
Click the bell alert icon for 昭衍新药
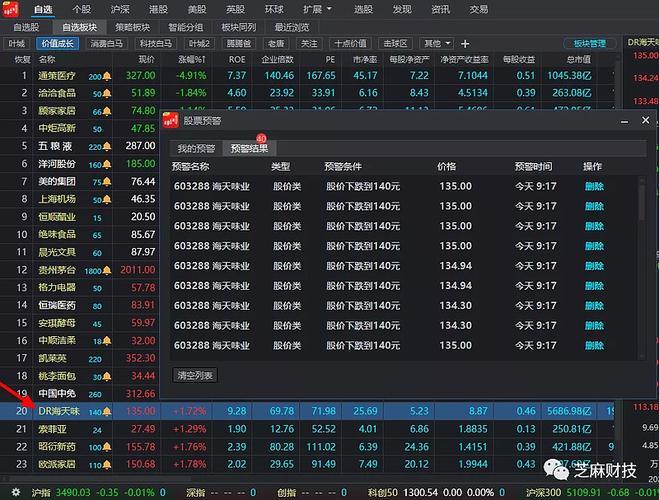point(107,447)
